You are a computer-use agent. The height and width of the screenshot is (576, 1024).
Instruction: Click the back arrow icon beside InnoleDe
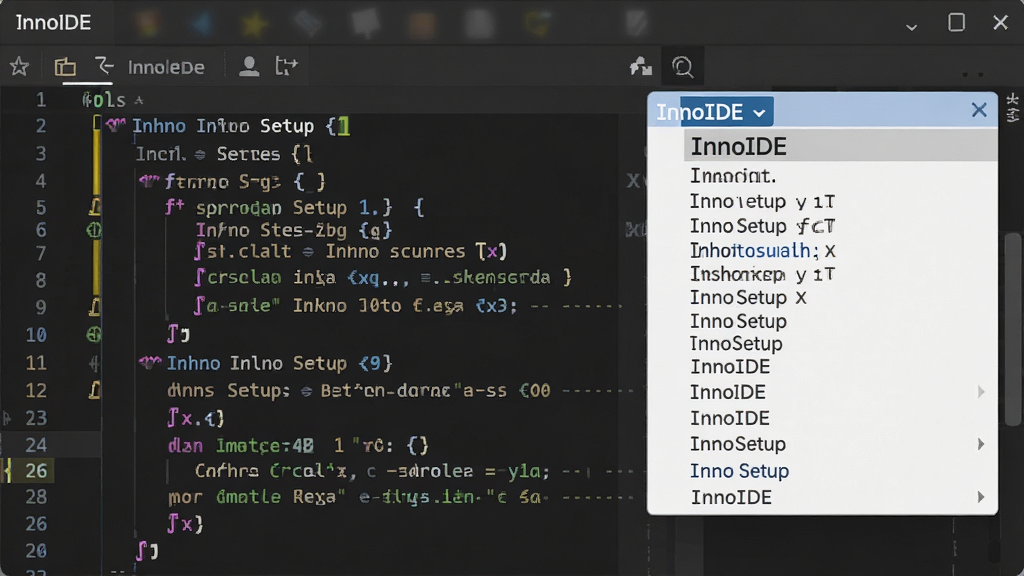pyautogui.click(x=104, y=65)
